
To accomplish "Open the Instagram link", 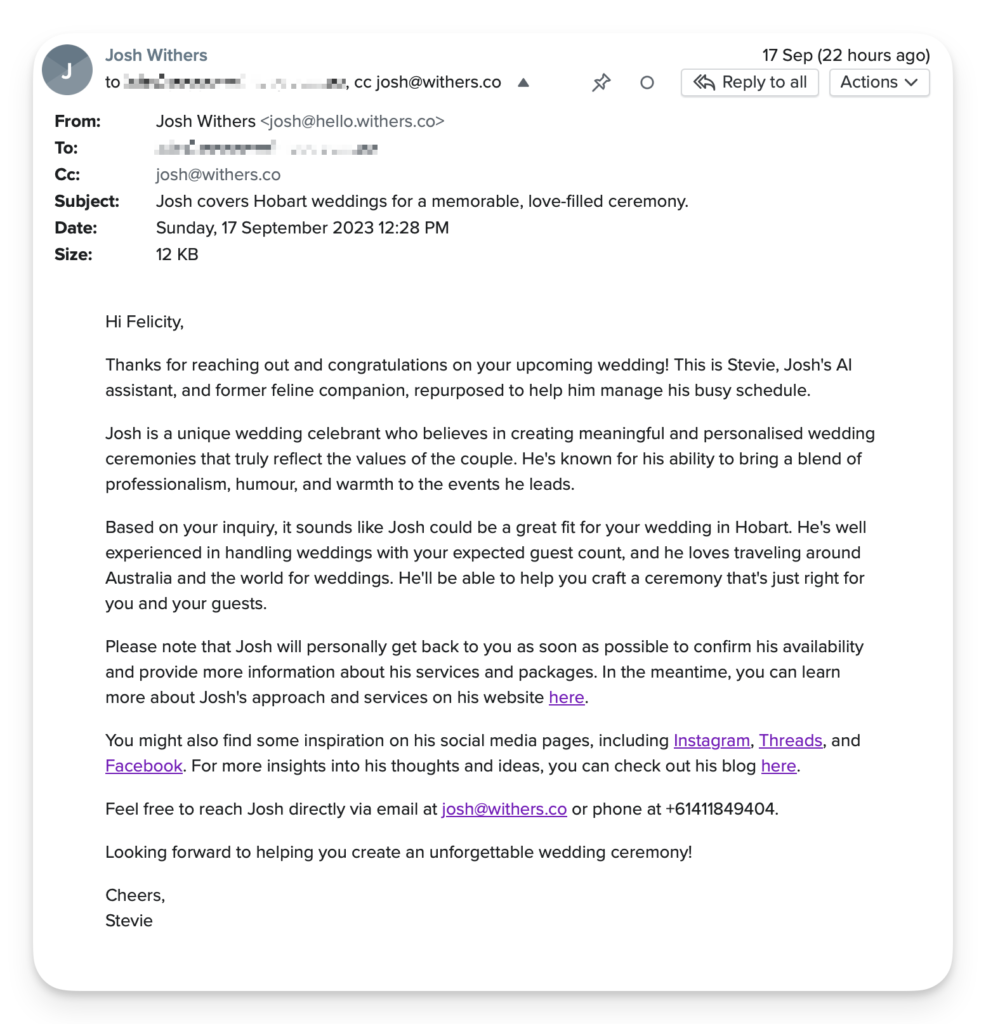I will point(711,740).
